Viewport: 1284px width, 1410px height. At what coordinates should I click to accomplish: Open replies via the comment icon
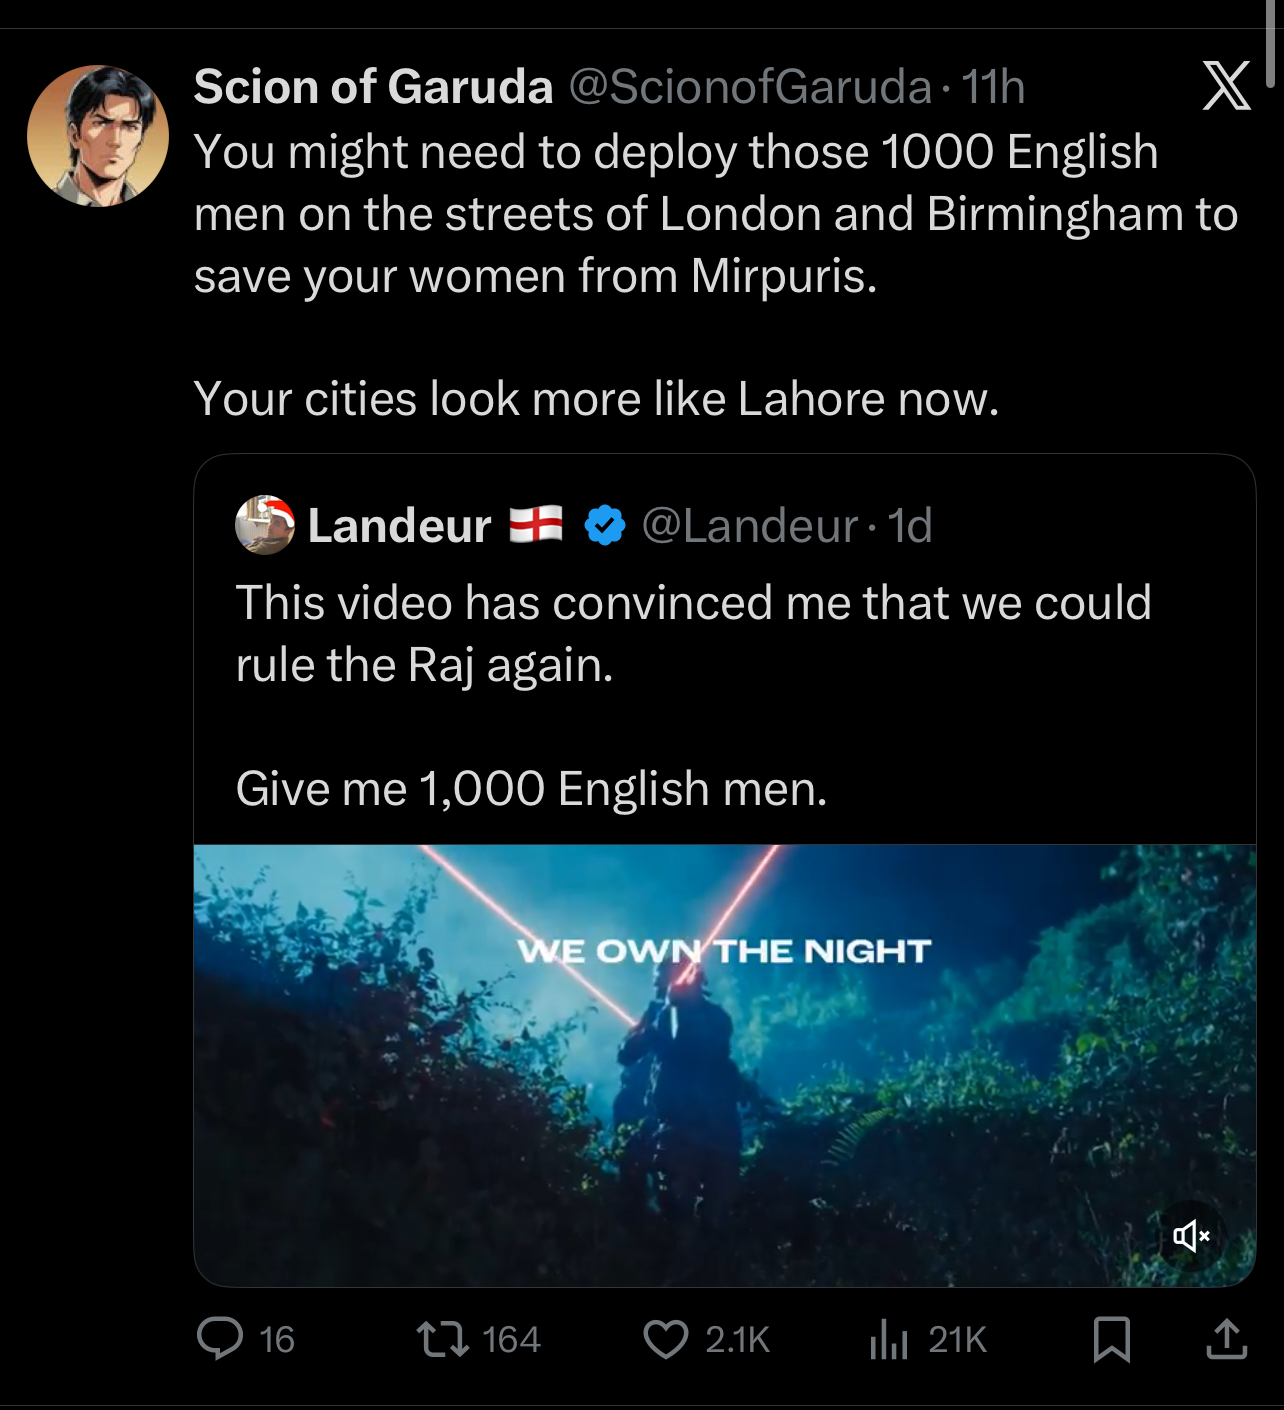[x=220, y=1339]
